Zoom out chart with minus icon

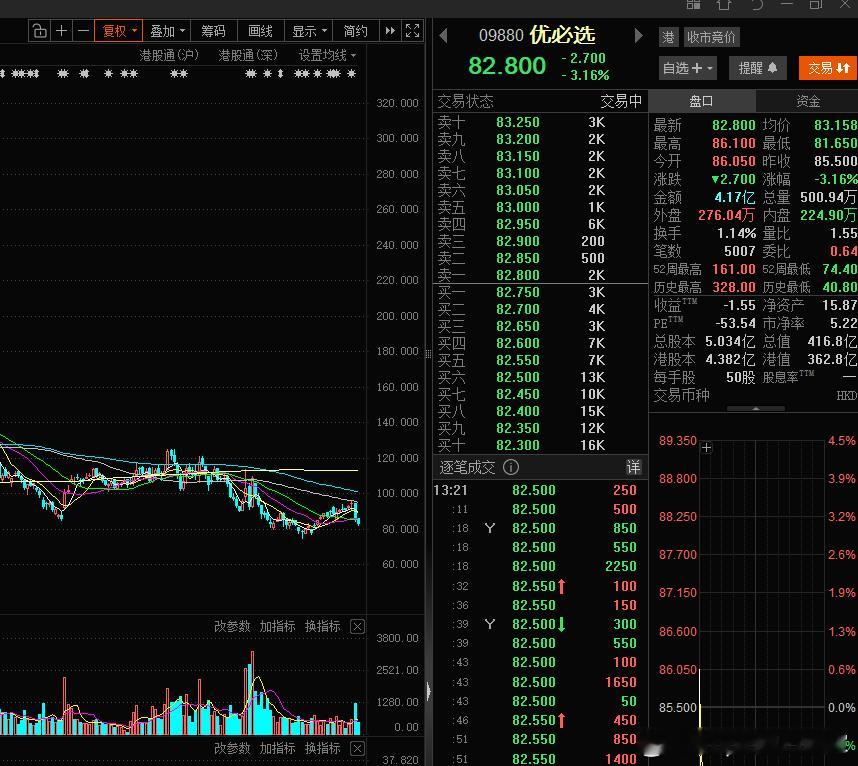pos(83,31)
